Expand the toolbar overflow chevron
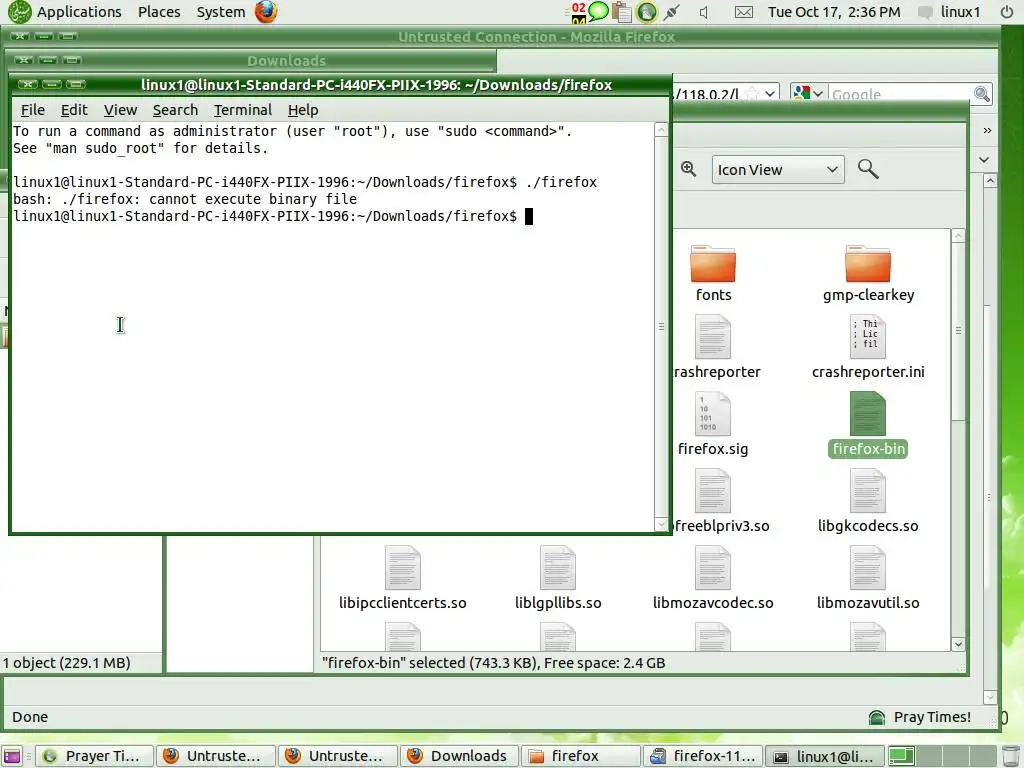 [x=987, y=131]
